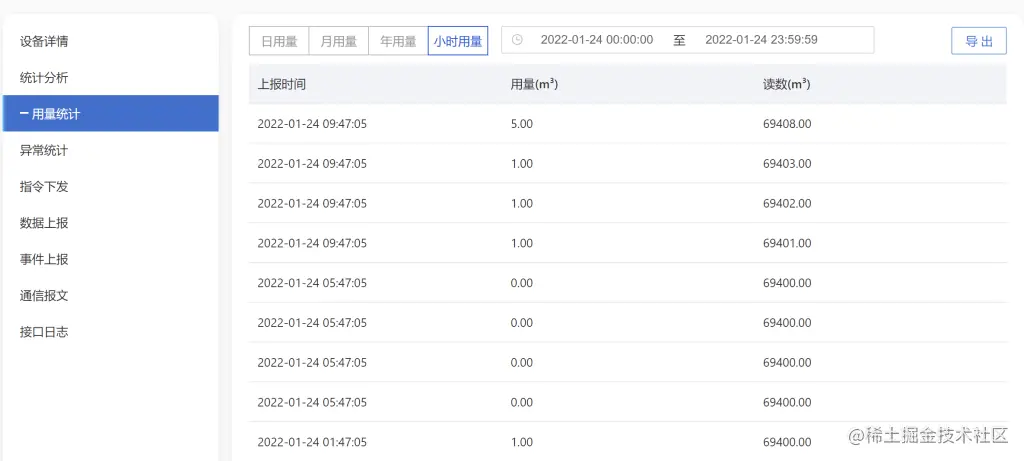Viewport: 1024px width, 461px height.
Task: Edit start time 2022-01-24 00:00:00 field
Action: [597, 40]
